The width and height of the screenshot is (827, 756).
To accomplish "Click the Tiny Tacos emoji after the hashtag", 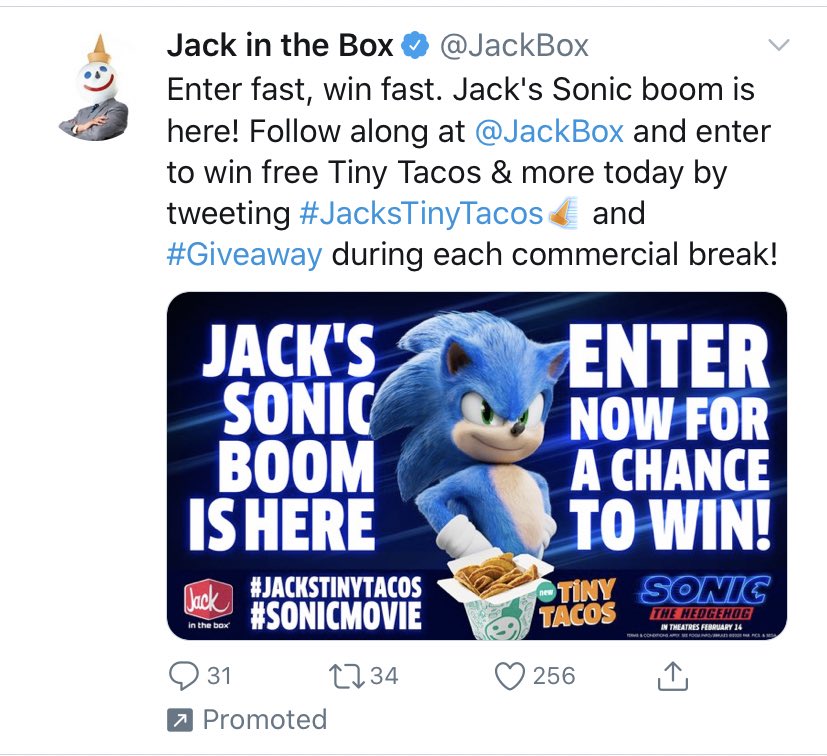I will (x=564, y=213).
